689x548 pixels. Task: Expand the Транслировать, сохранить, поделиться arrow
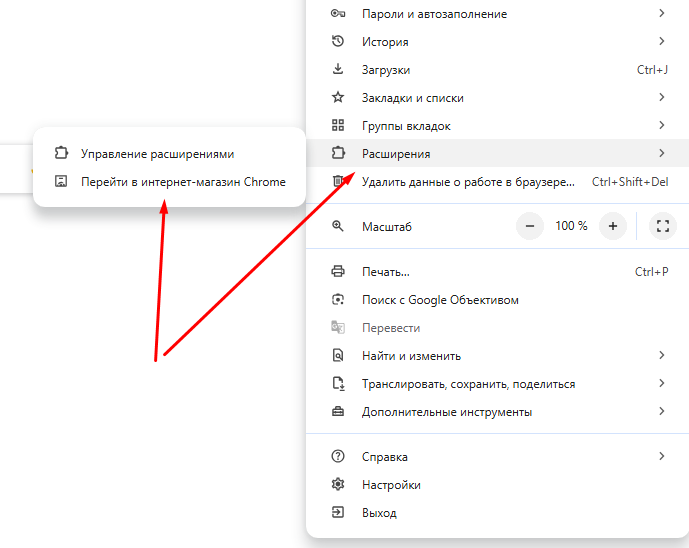(x=662, y=383)
